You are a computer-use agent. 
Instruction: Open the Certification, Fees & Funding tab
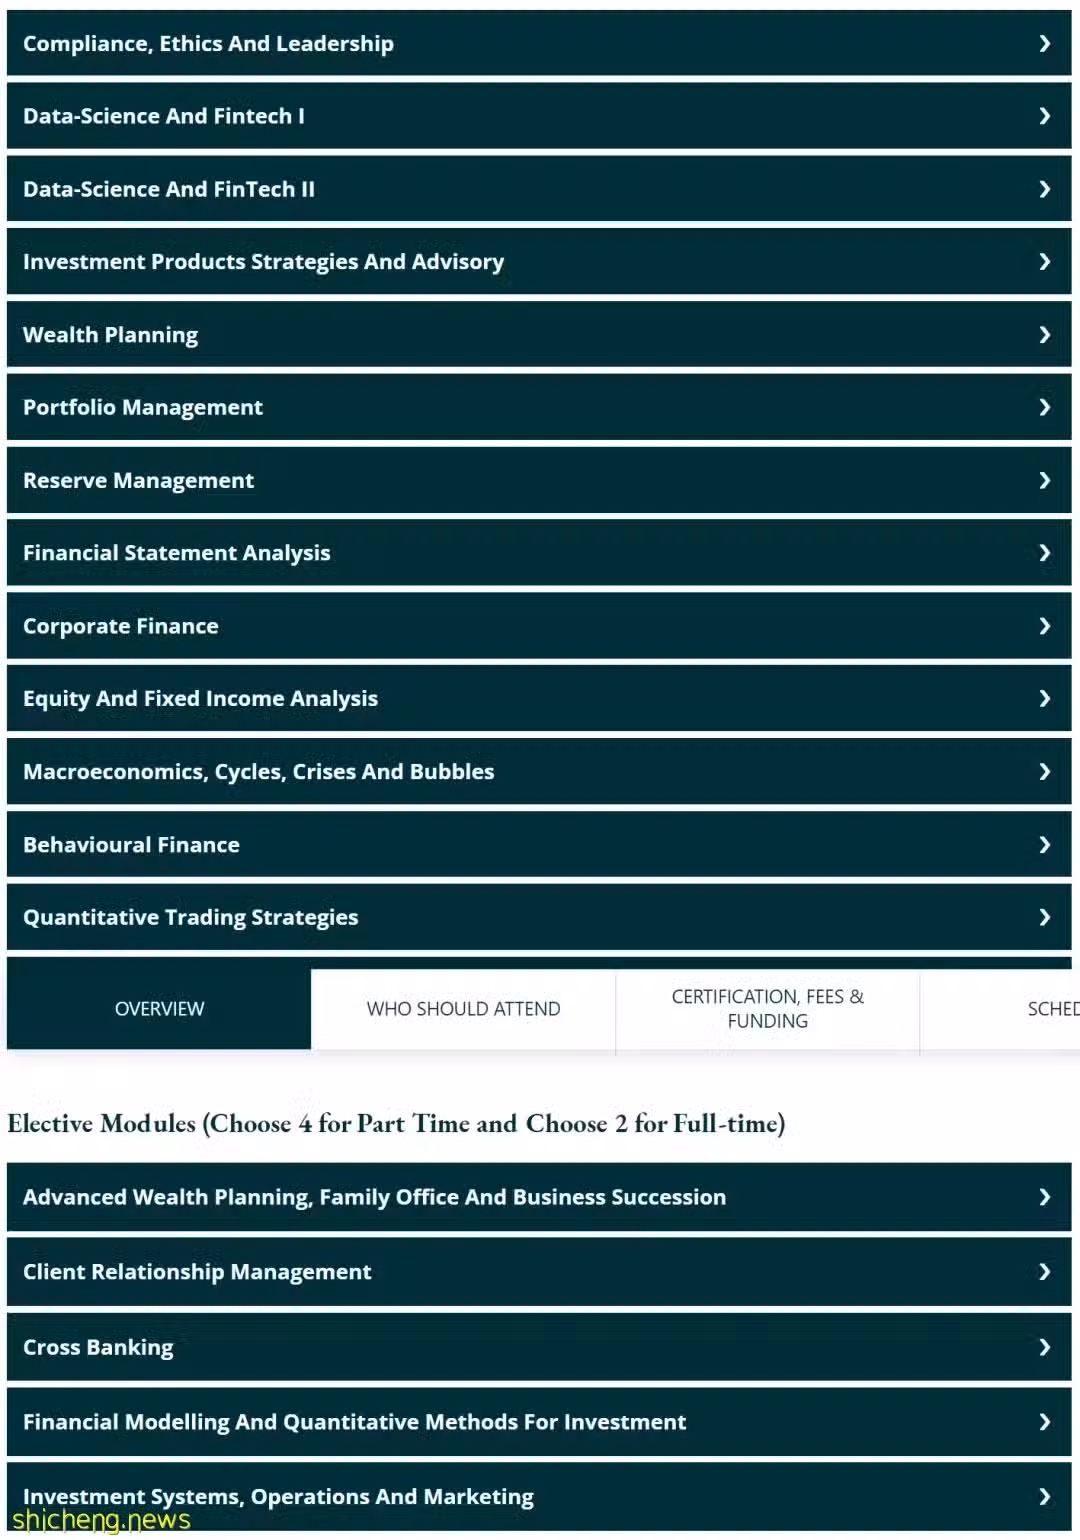(767, 1009)
